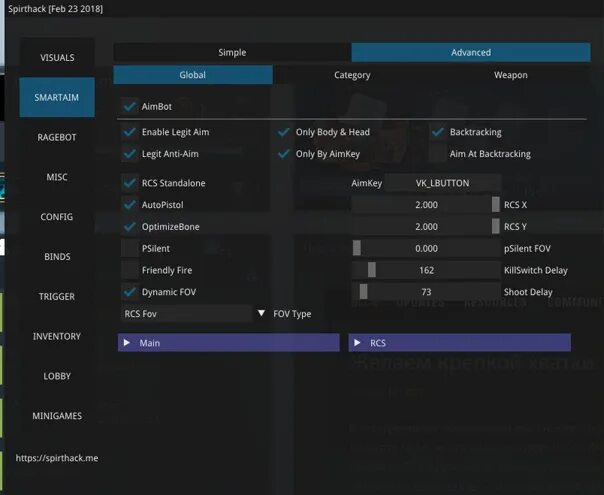Image resolution: width=604 pixels, height=495 pixels.
Task: Disable the Backtracking checkbox
Action: [438, 132]
